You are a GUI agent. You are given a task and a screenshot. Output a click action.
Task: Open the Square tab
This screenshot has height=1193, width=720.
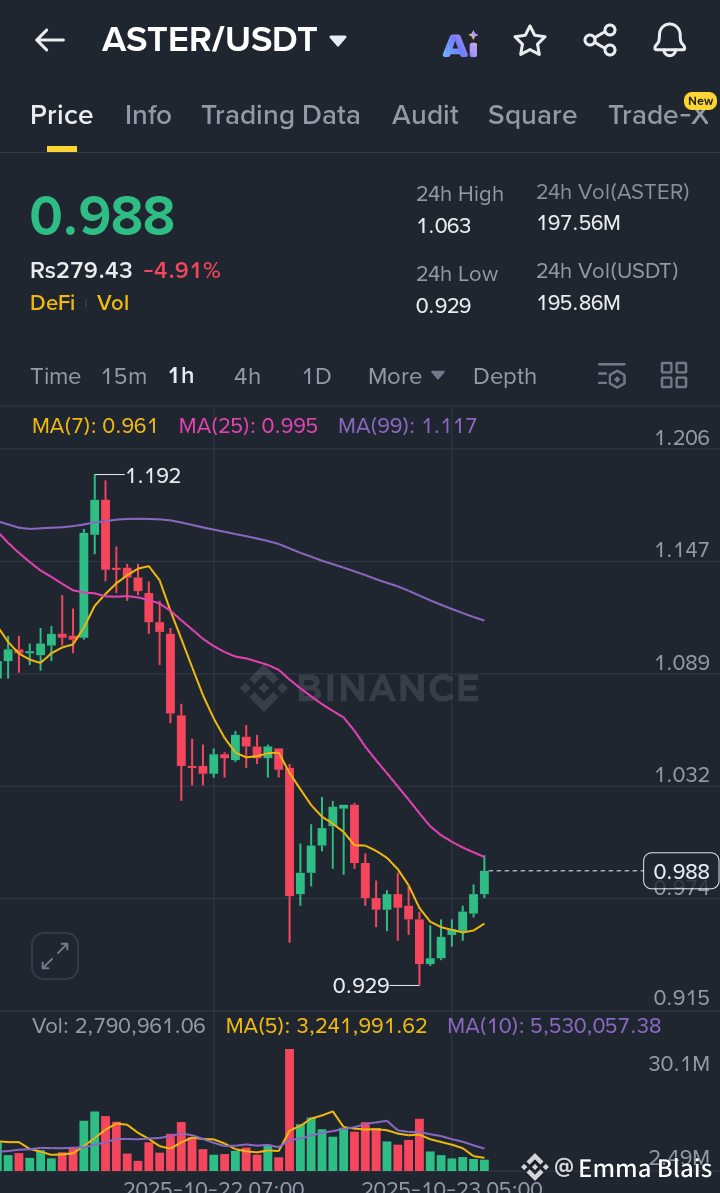(x=533, y=115)
